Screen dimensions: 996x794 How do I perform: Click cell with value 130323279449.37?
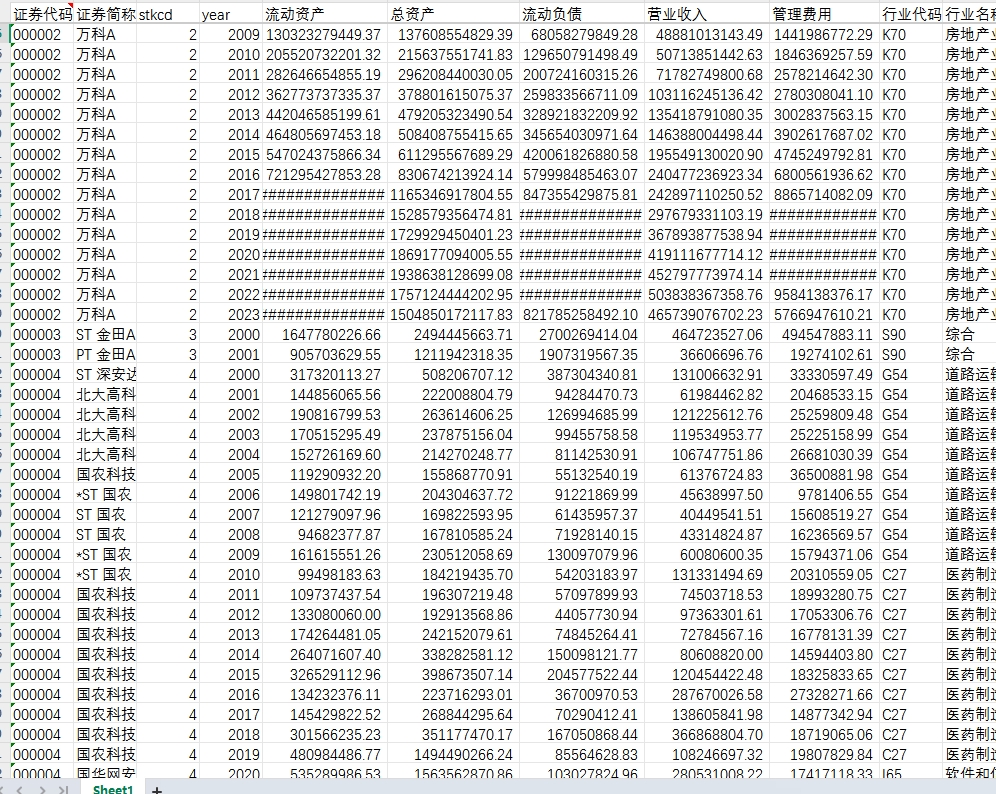pos(325,35)
